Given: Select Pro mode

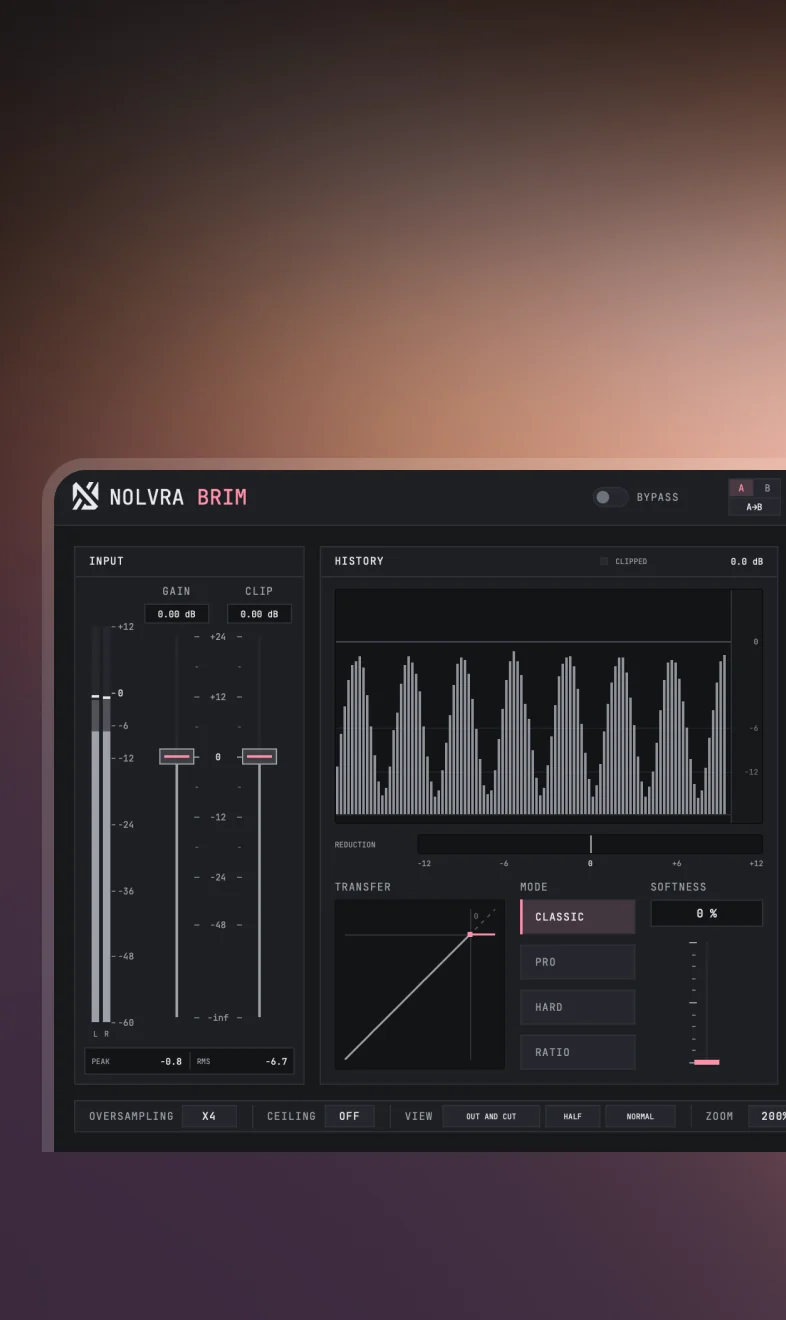Looking at the screenshot, I should [x=578, y=962].
